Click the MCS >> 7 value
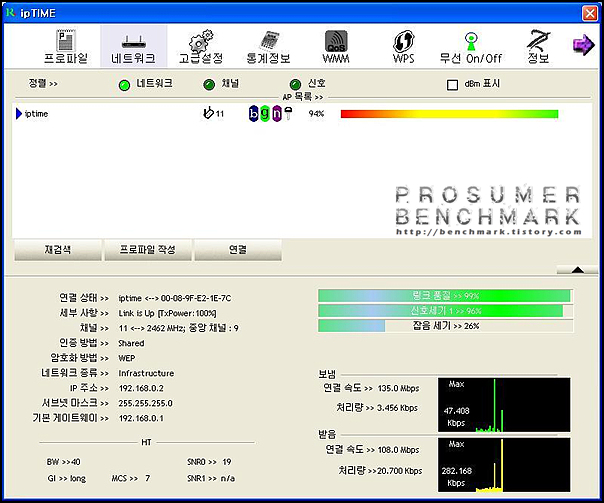The height and width of the screenshot is (503, 604). click(x=131, y=478)
